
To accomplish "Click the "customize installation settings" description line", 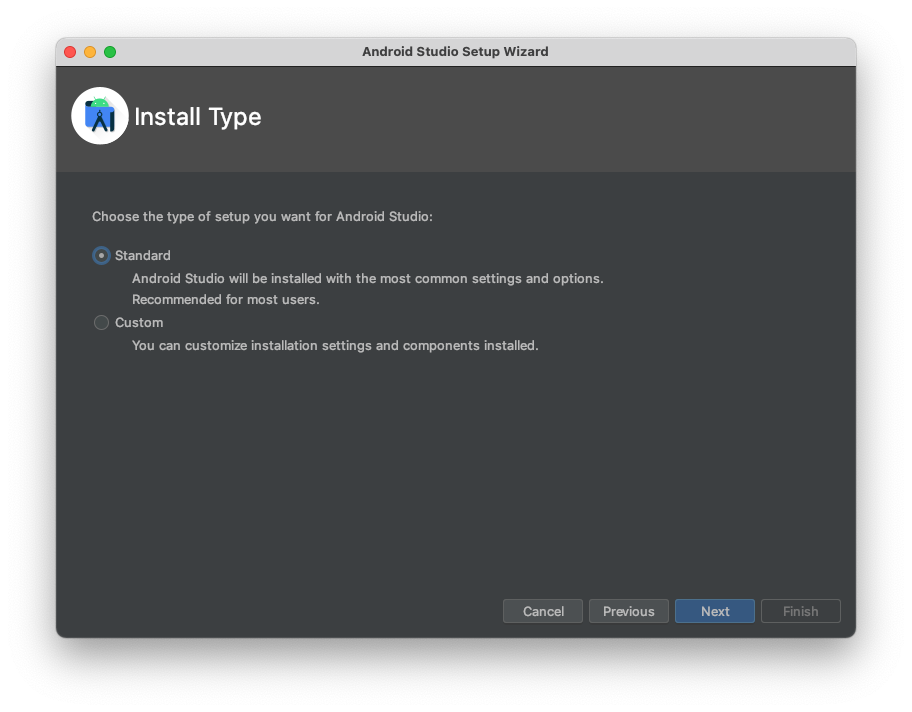I will (x=335, y=346).
